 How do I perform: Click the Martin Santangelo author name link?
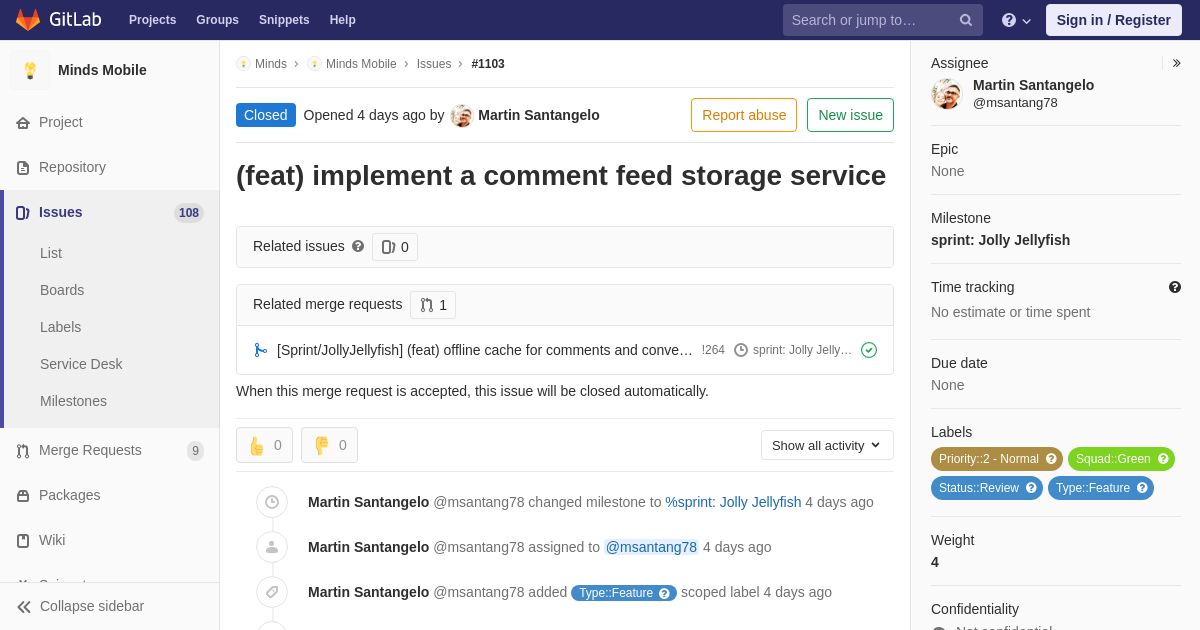pyautogui.click(x=539, y=115)
